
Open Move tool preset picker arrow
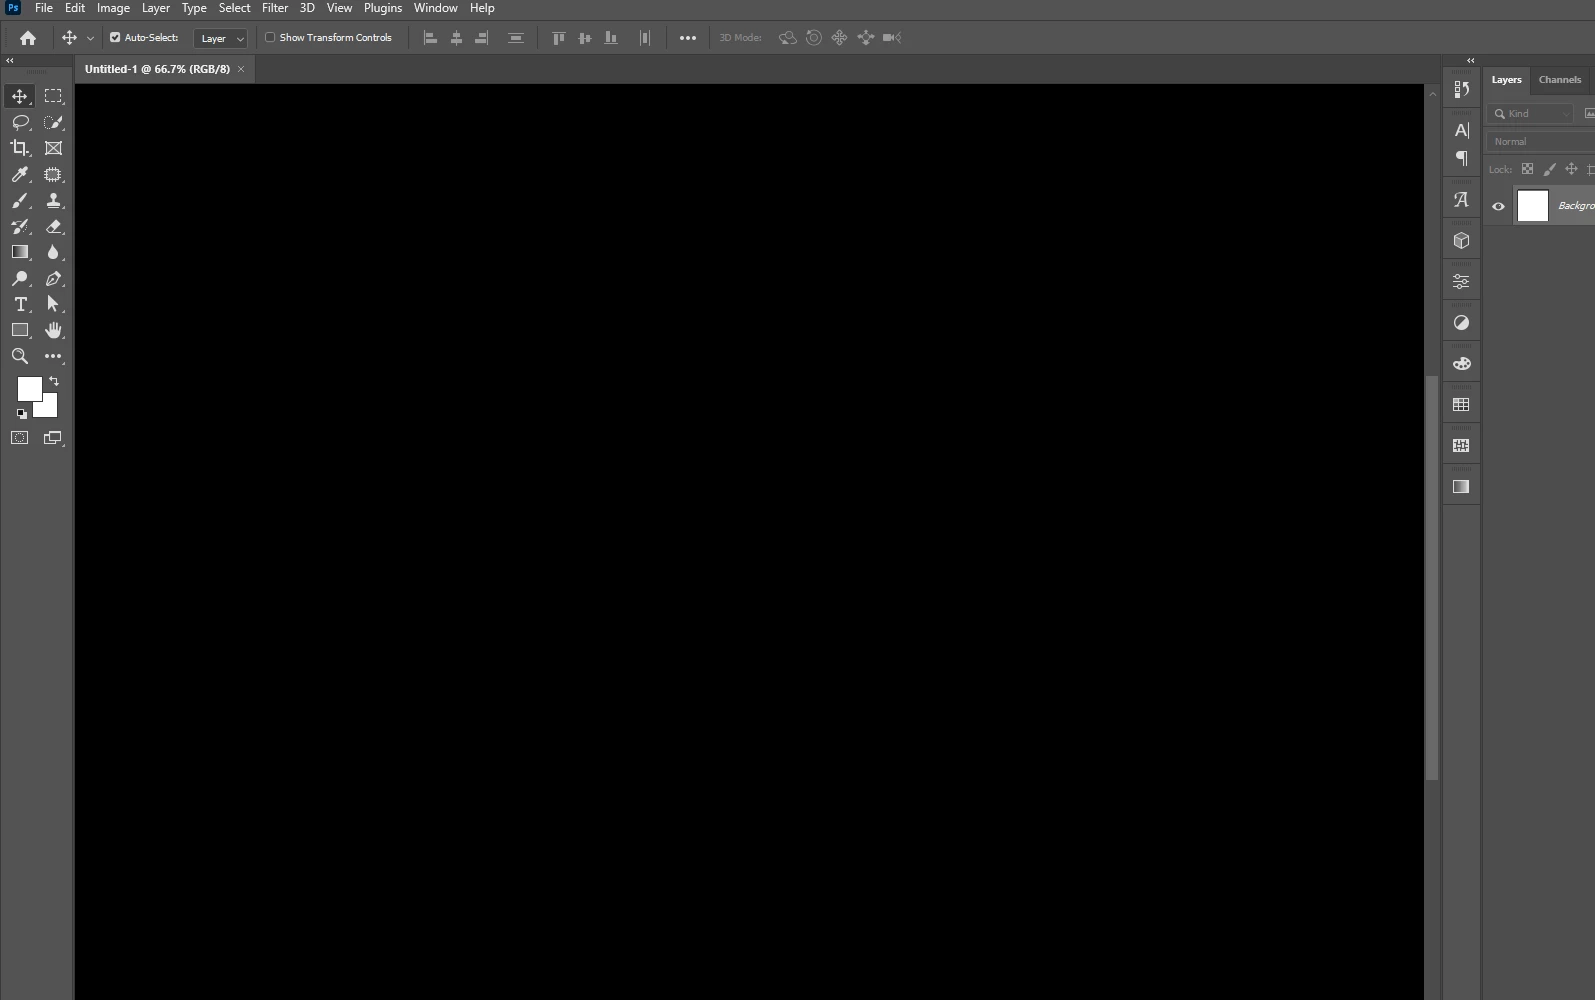click(x=90, y=38)
